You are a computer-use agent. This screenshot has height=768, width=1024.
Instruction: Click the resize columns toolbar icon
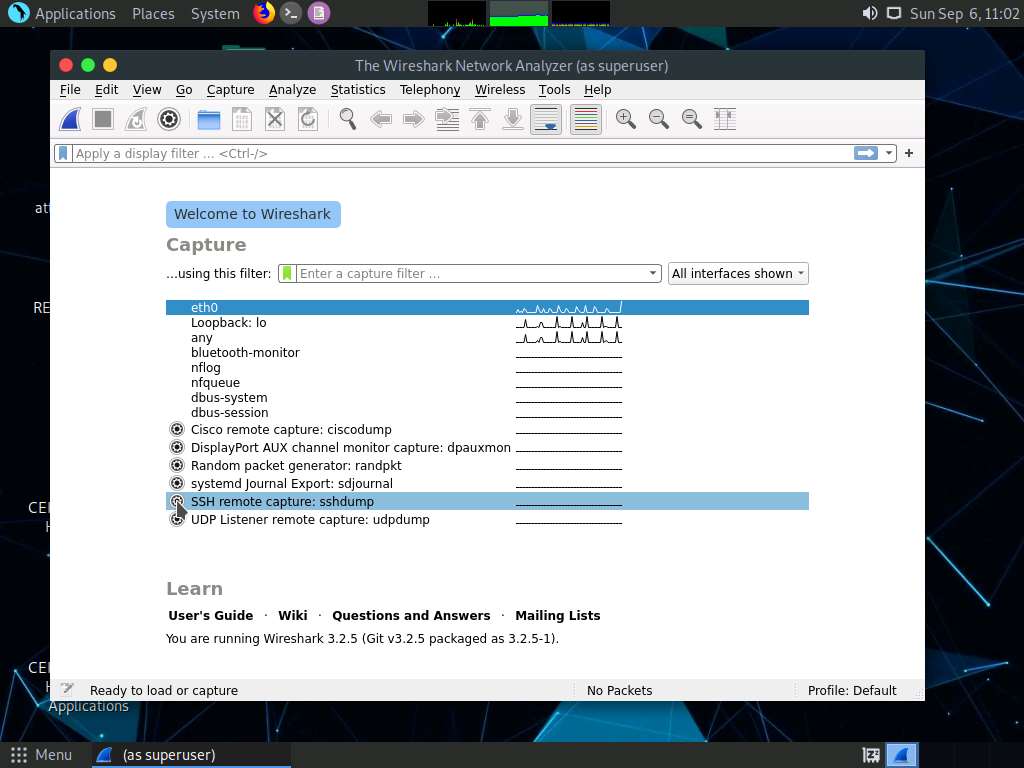[724, 119]
